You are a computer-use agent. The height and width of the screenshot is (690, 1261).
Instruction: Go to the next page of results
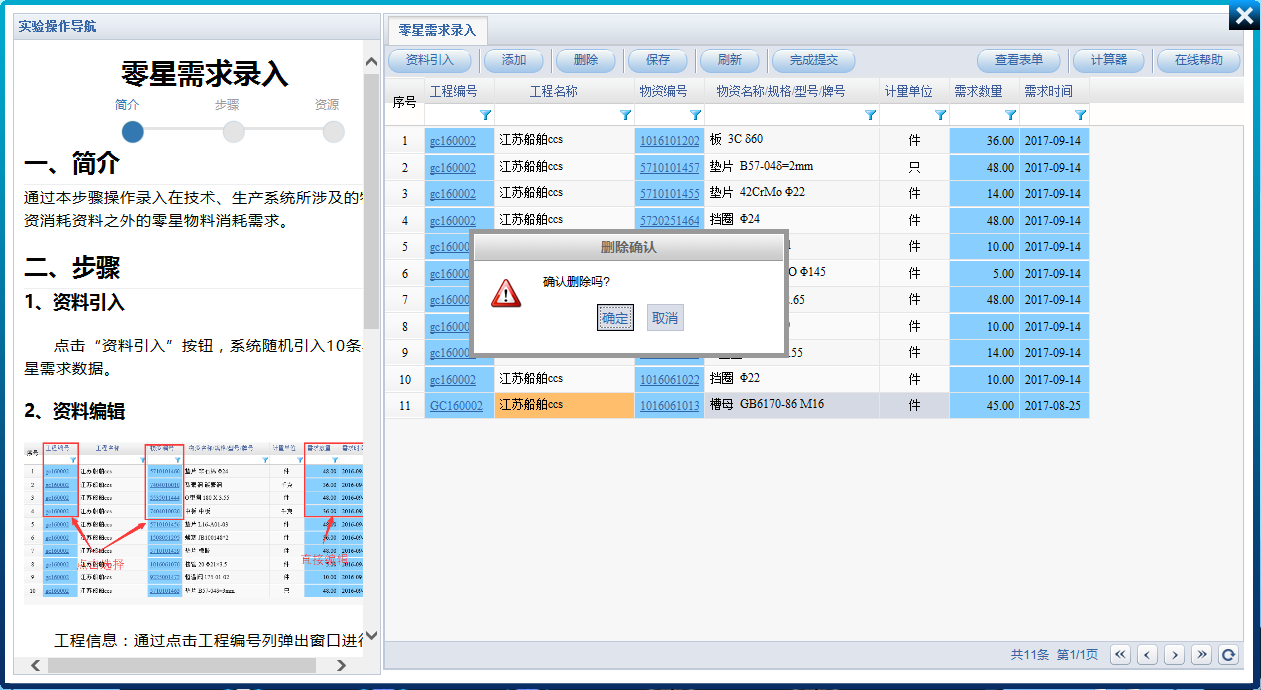point(1175,655)
